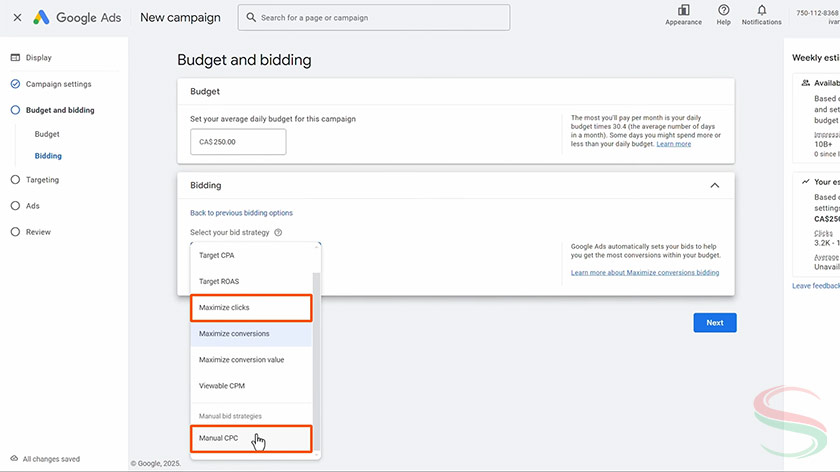Select the Campaign settings step
Image resolution: width=840 pixels, height=472 pixels.
tap(58, 84)
